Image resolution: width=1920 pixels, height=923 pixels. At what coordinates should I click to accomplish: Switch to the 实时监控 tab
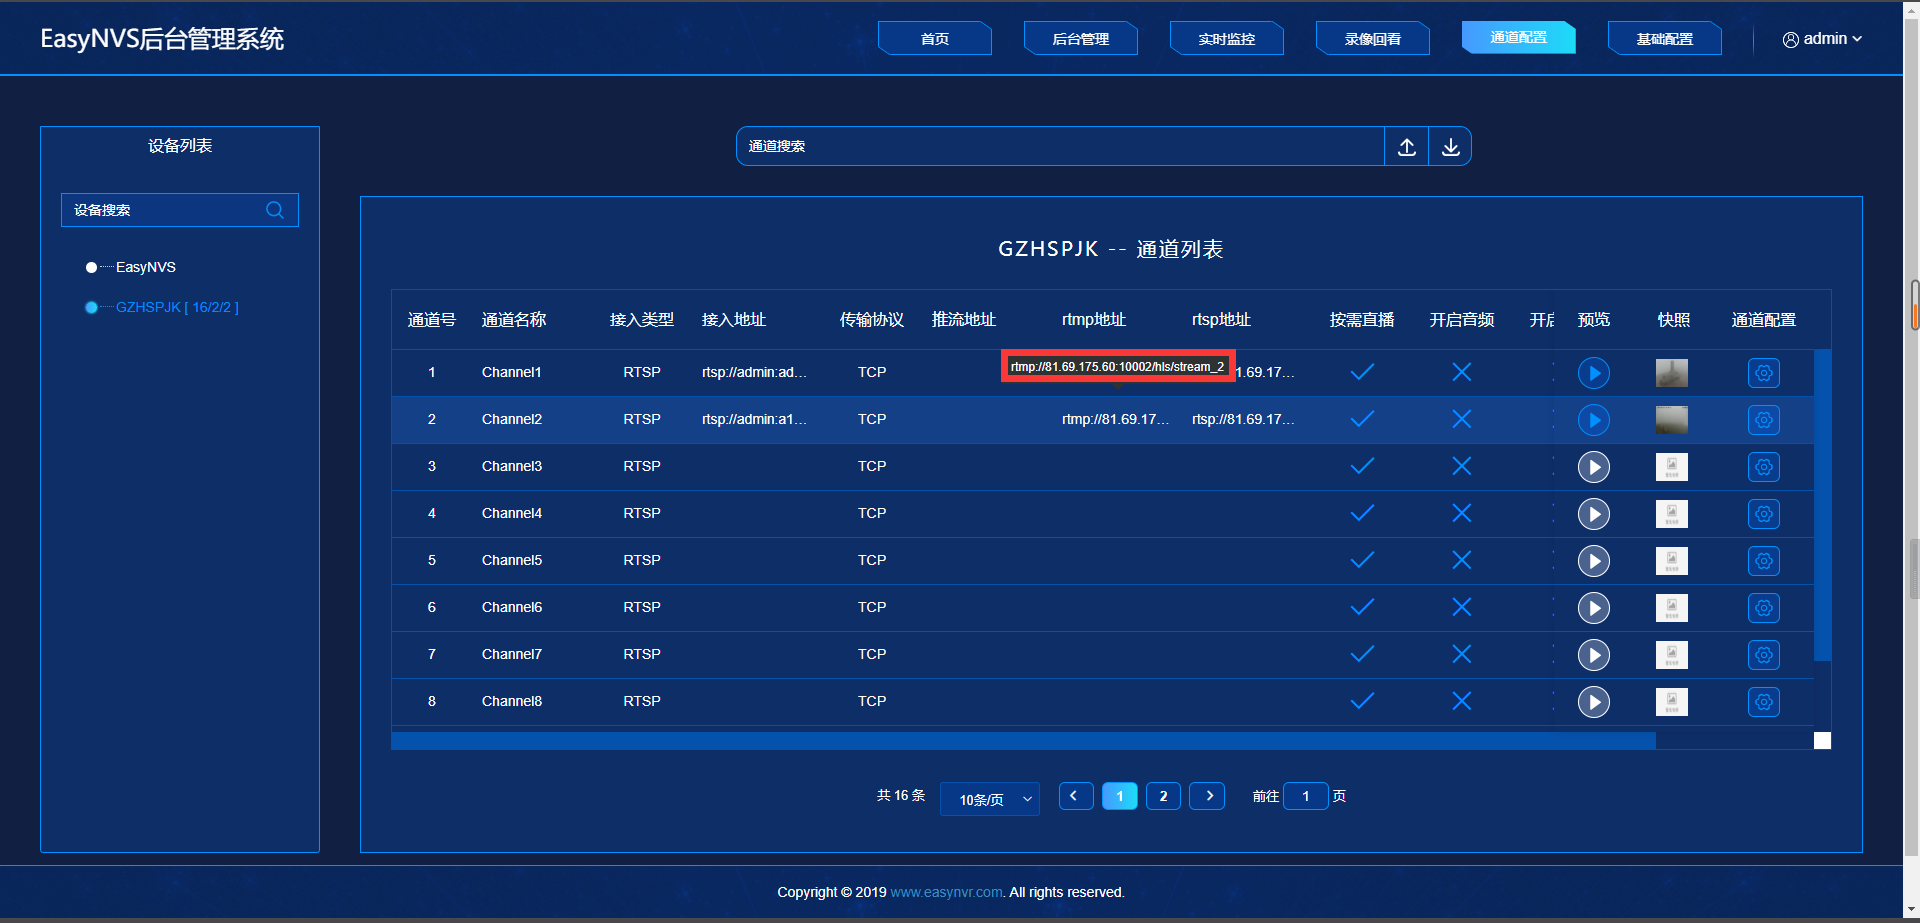tap(1226, 38)
